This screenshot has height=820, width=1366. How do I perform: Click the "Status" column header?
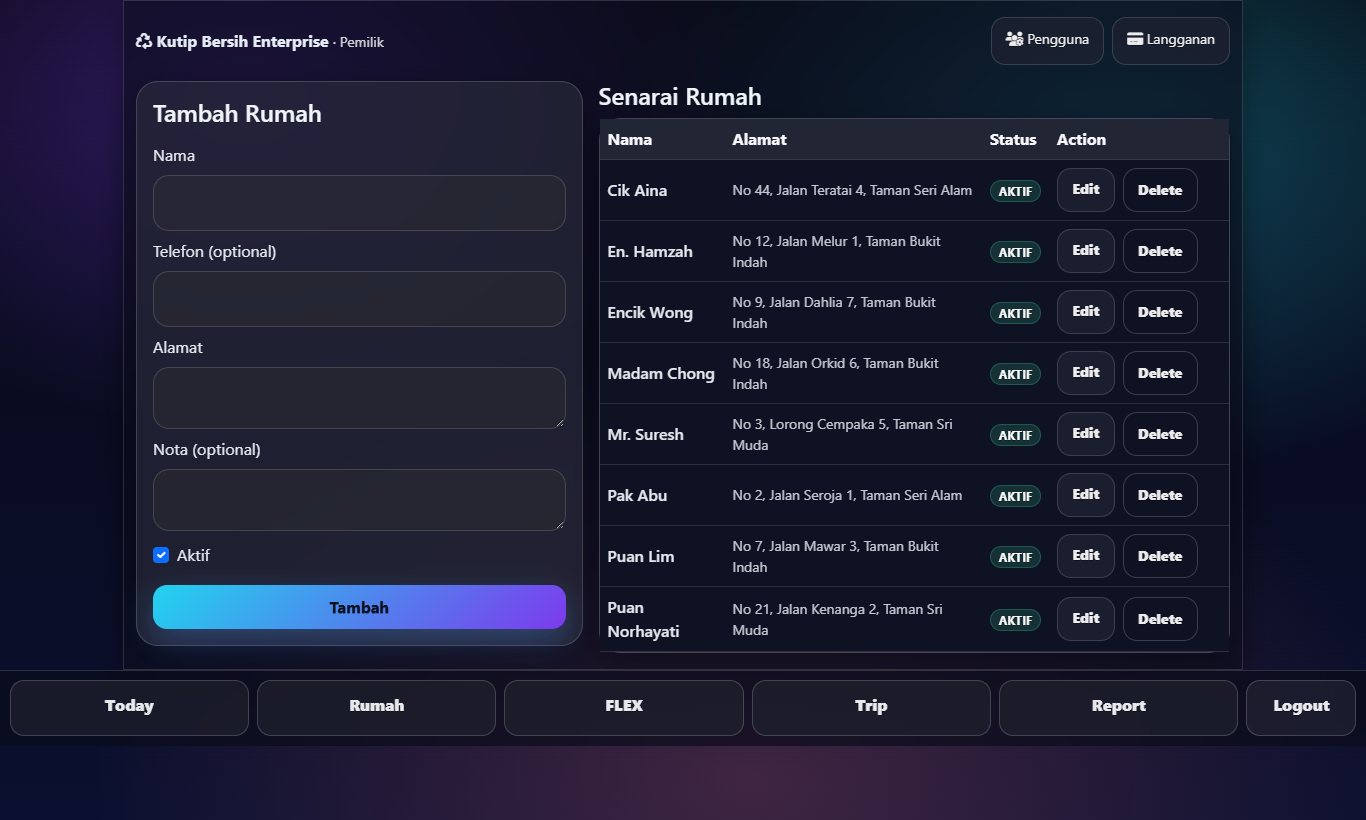pos(1013,140)
